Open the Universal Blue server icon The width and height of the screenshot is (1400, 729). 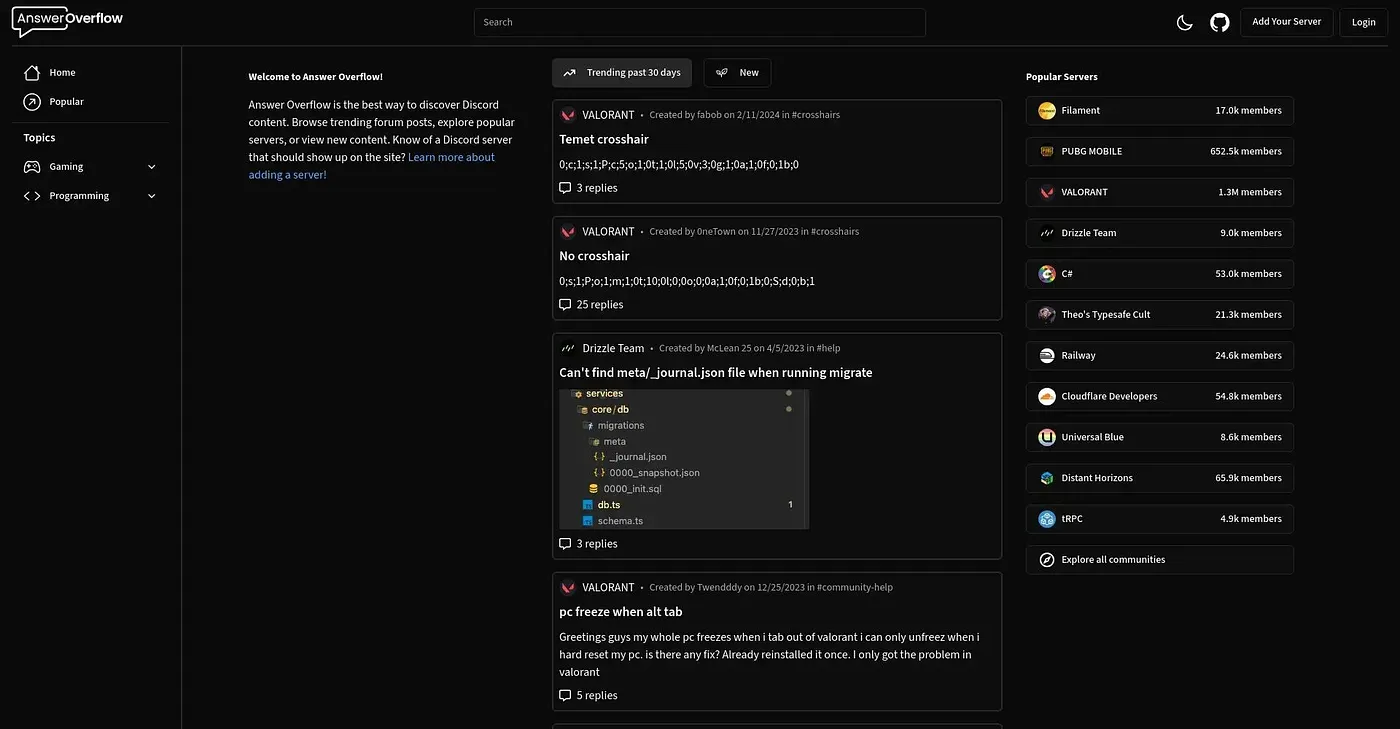pos(1047,437)
